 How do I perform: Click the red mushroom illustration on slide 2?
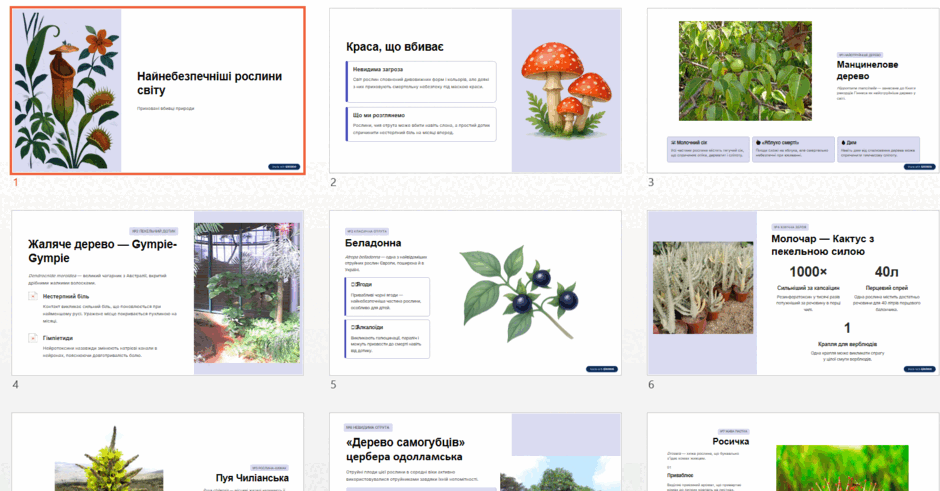tap(566, 90)
